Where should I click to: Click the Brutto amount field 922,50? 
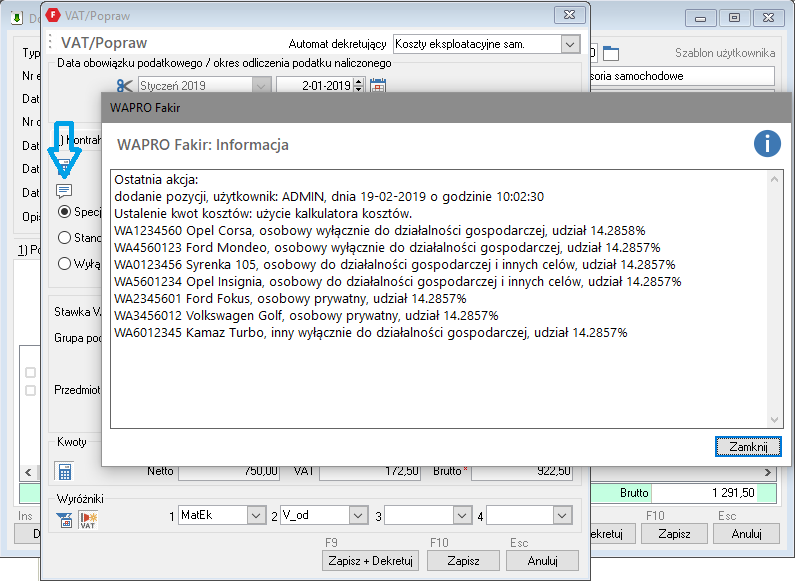522,471
